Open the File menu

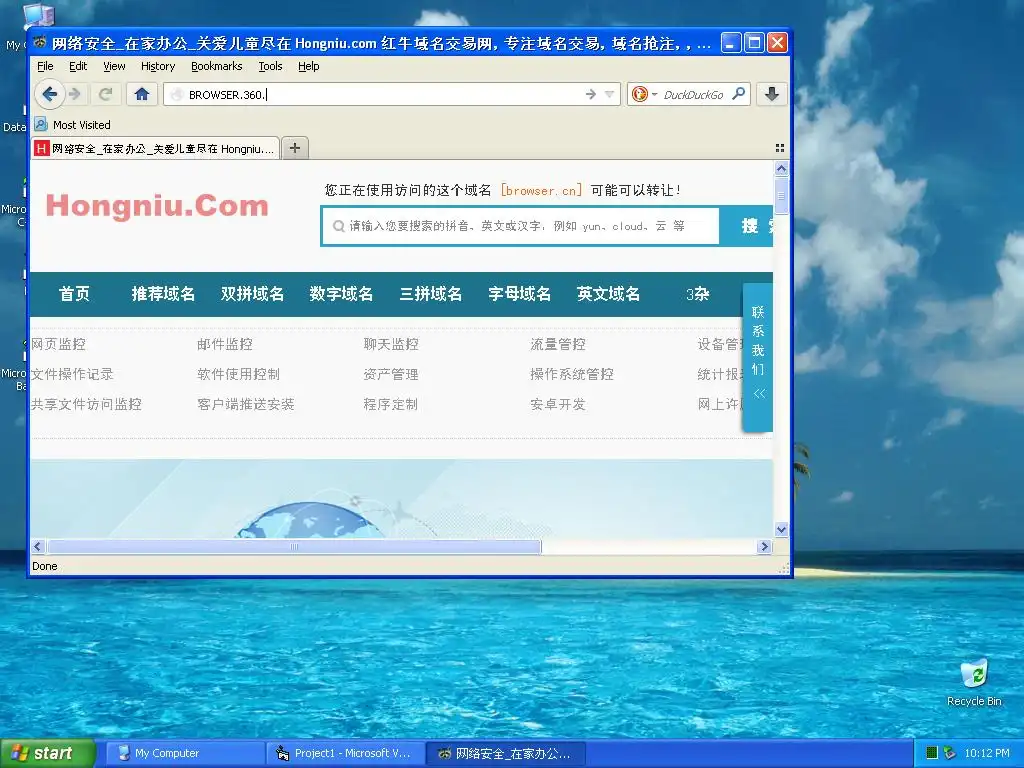(45, 66)
